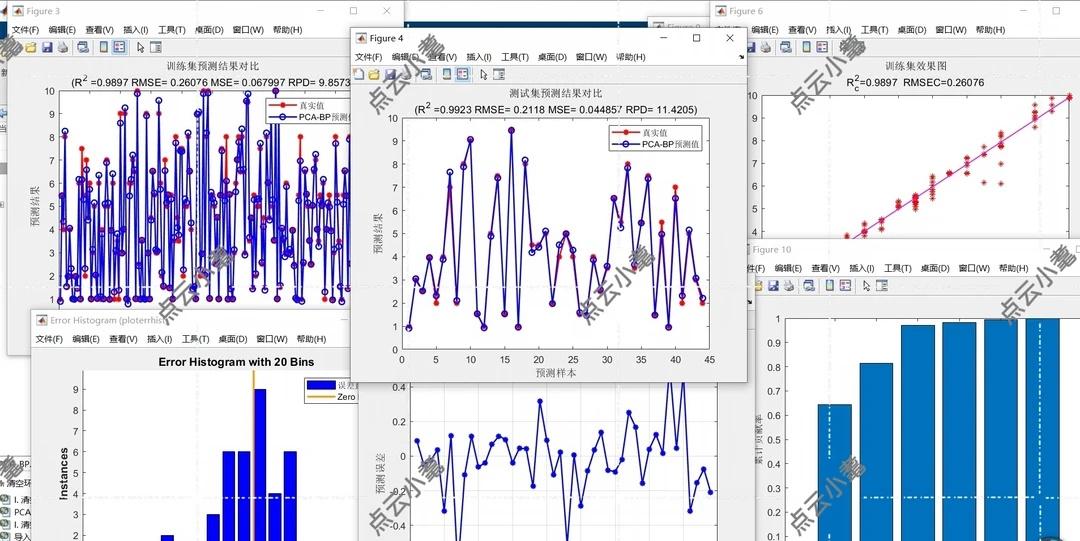Image resolution: width=1080 pixels, height=541 pixels.
Task: Open 查看(V) menu in Figure 3
Action: [x=99, y=30]
